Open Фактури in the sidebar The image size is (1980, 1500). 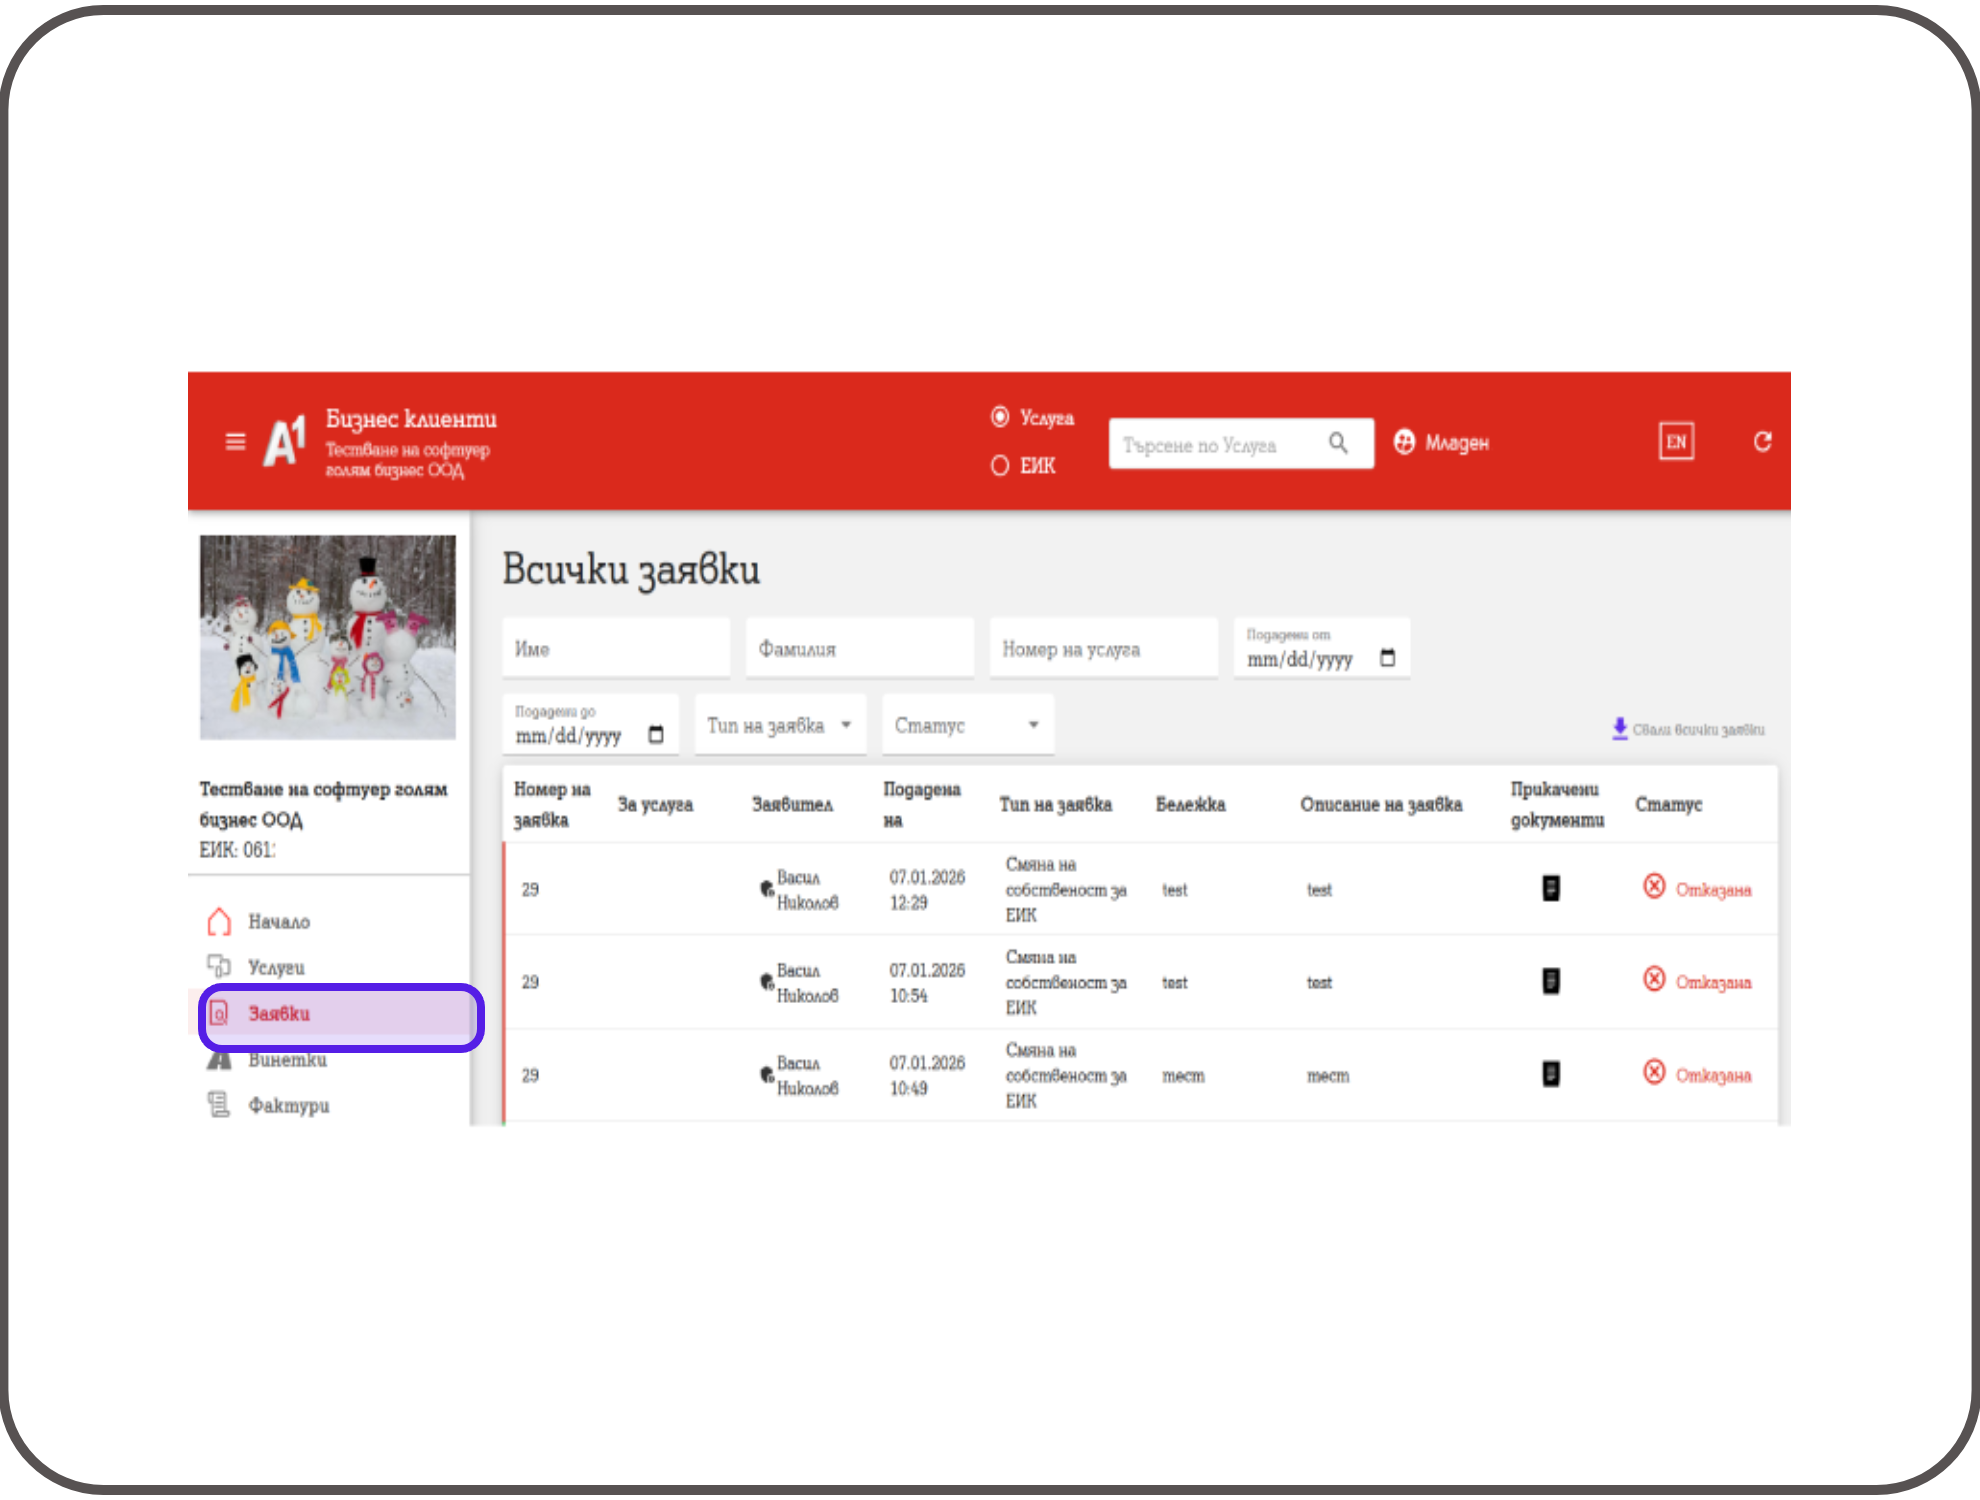pos(288,1105)
